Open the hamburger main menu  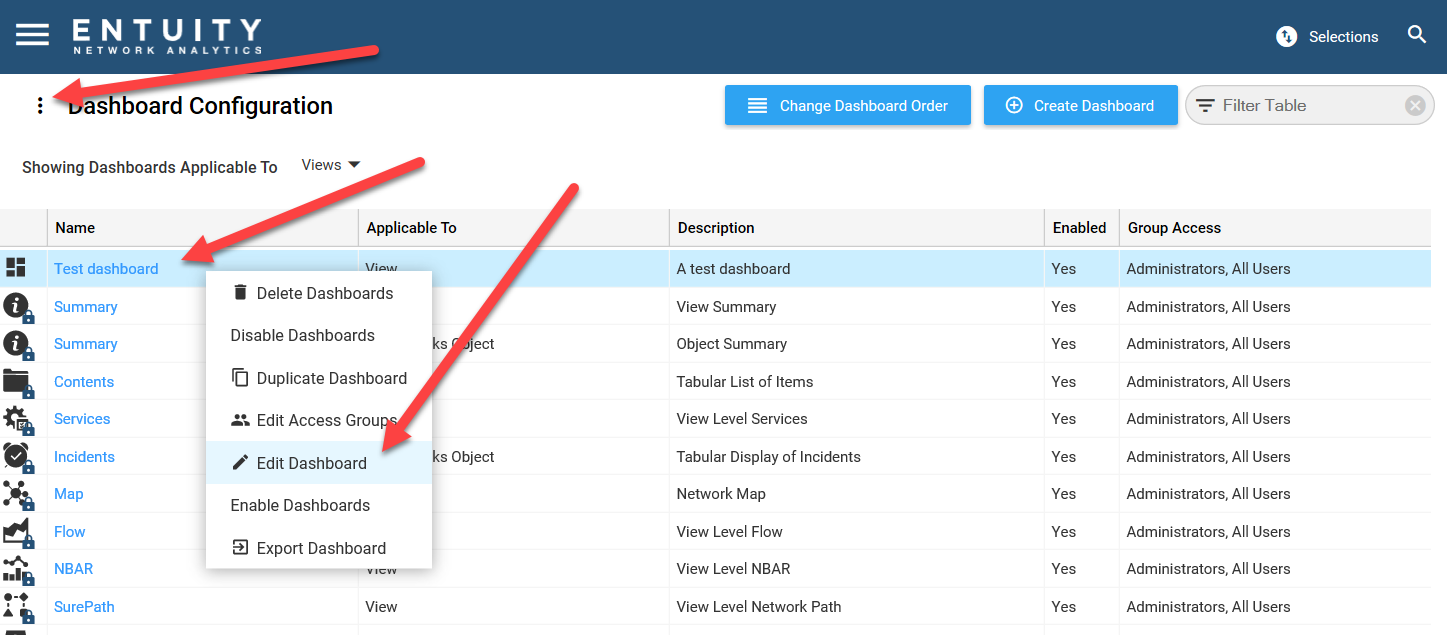click(x=32, y=35)
